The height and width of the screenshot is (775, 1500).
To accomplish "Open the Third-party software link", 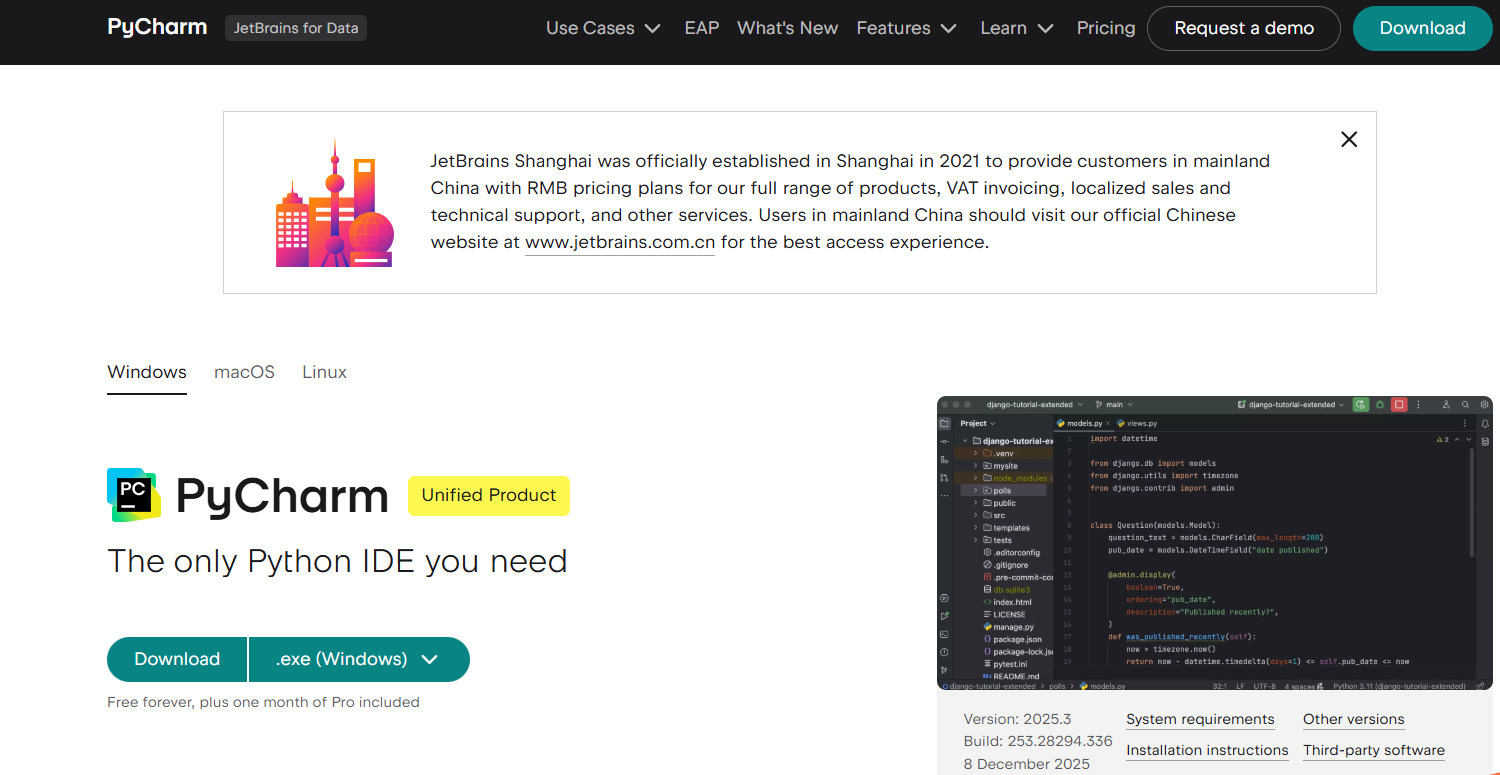I will pyautogui.click(x=1374, y=751).
